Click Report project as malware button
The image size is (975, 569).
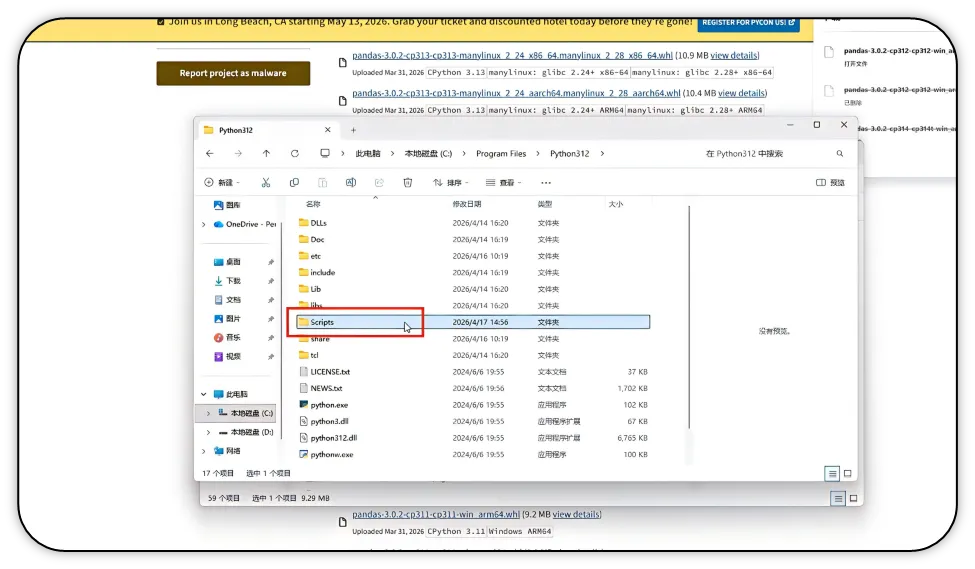coord(233,73)
